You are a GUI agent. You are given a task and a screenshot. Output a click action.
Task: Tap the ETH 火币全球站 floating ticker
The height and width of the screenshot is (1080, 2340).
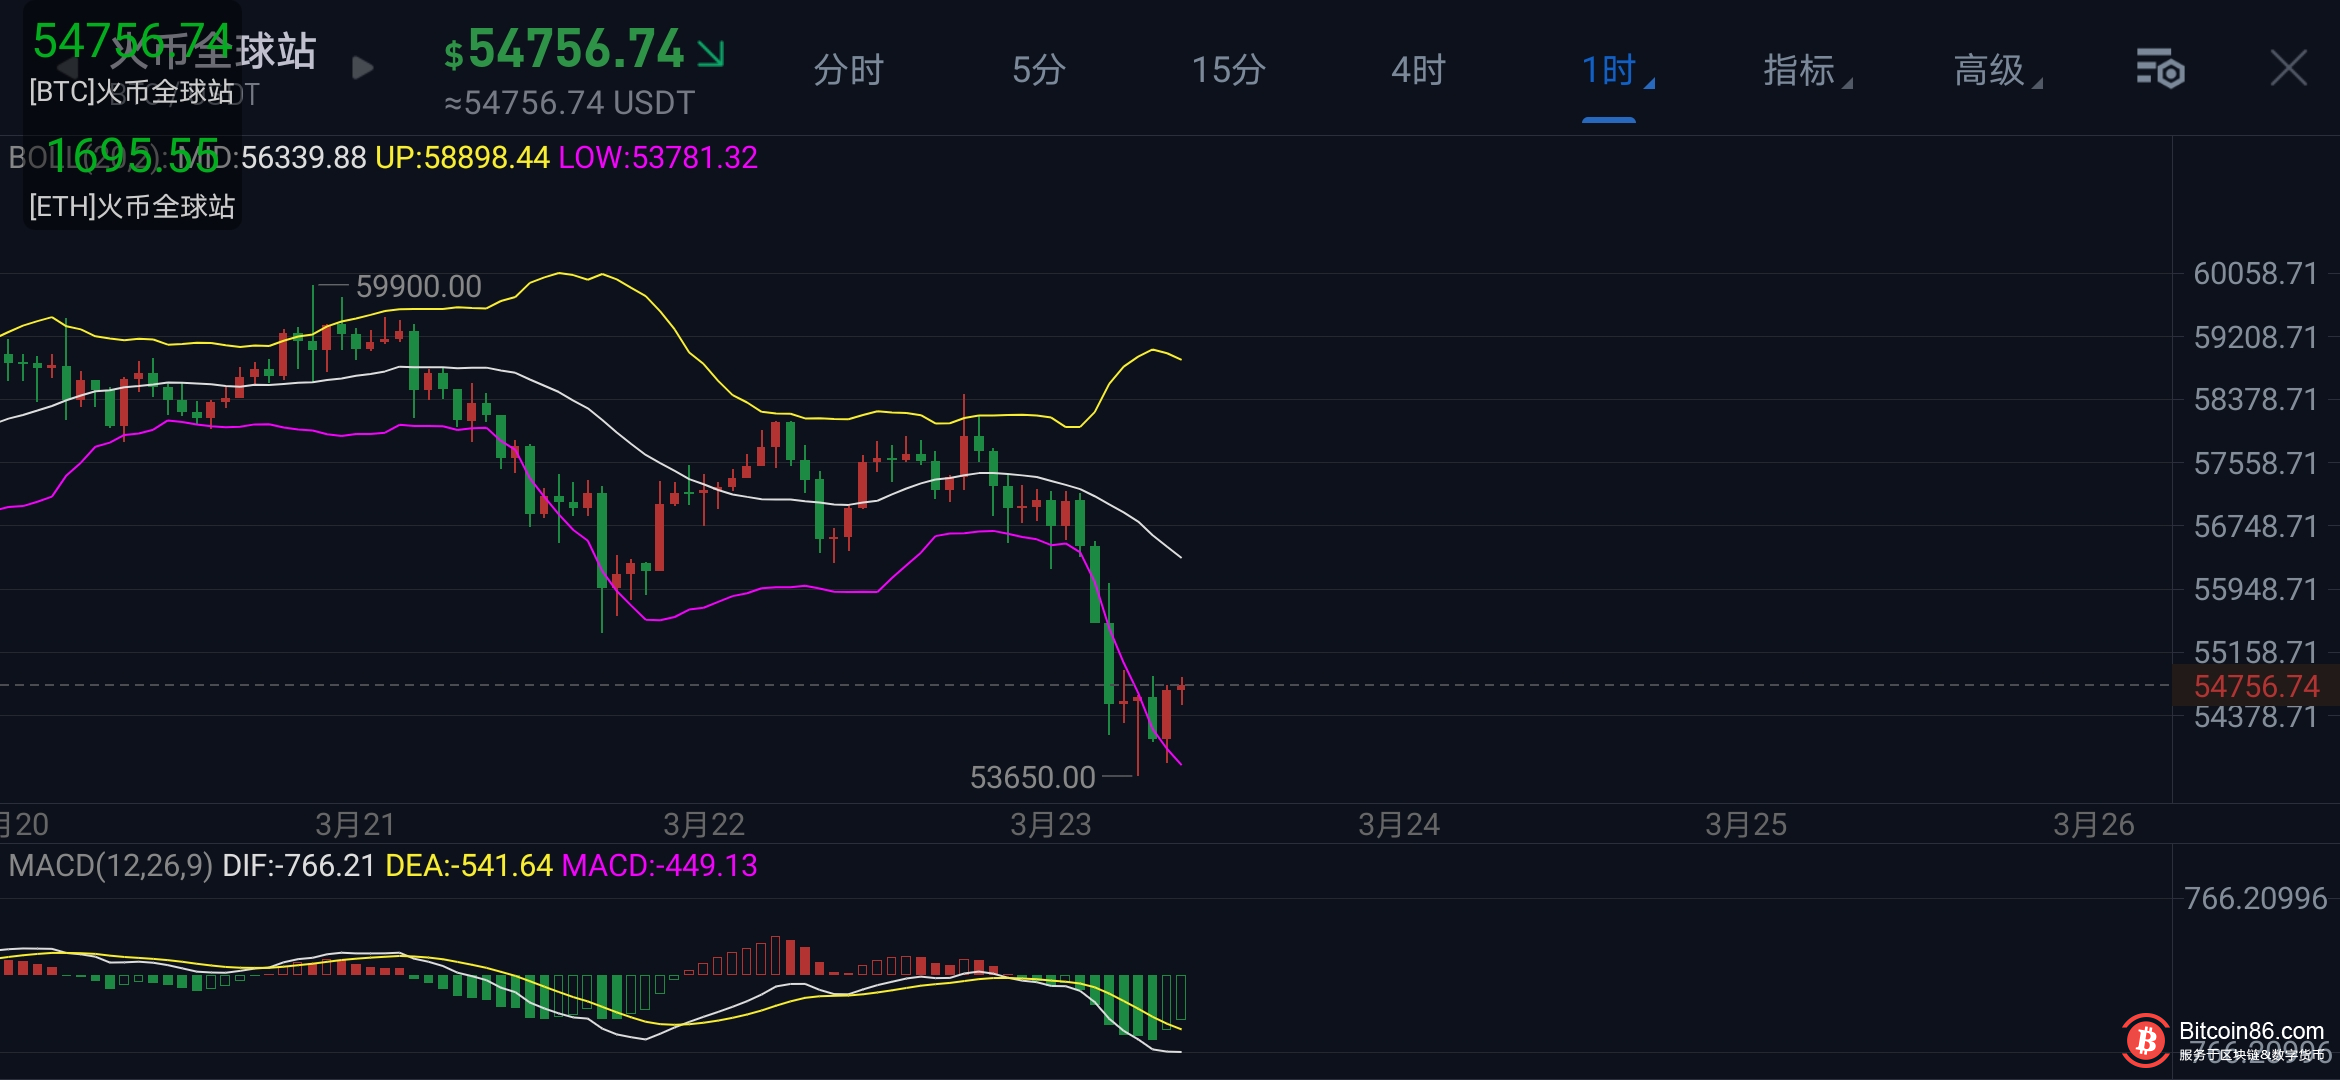click(131, 180)
